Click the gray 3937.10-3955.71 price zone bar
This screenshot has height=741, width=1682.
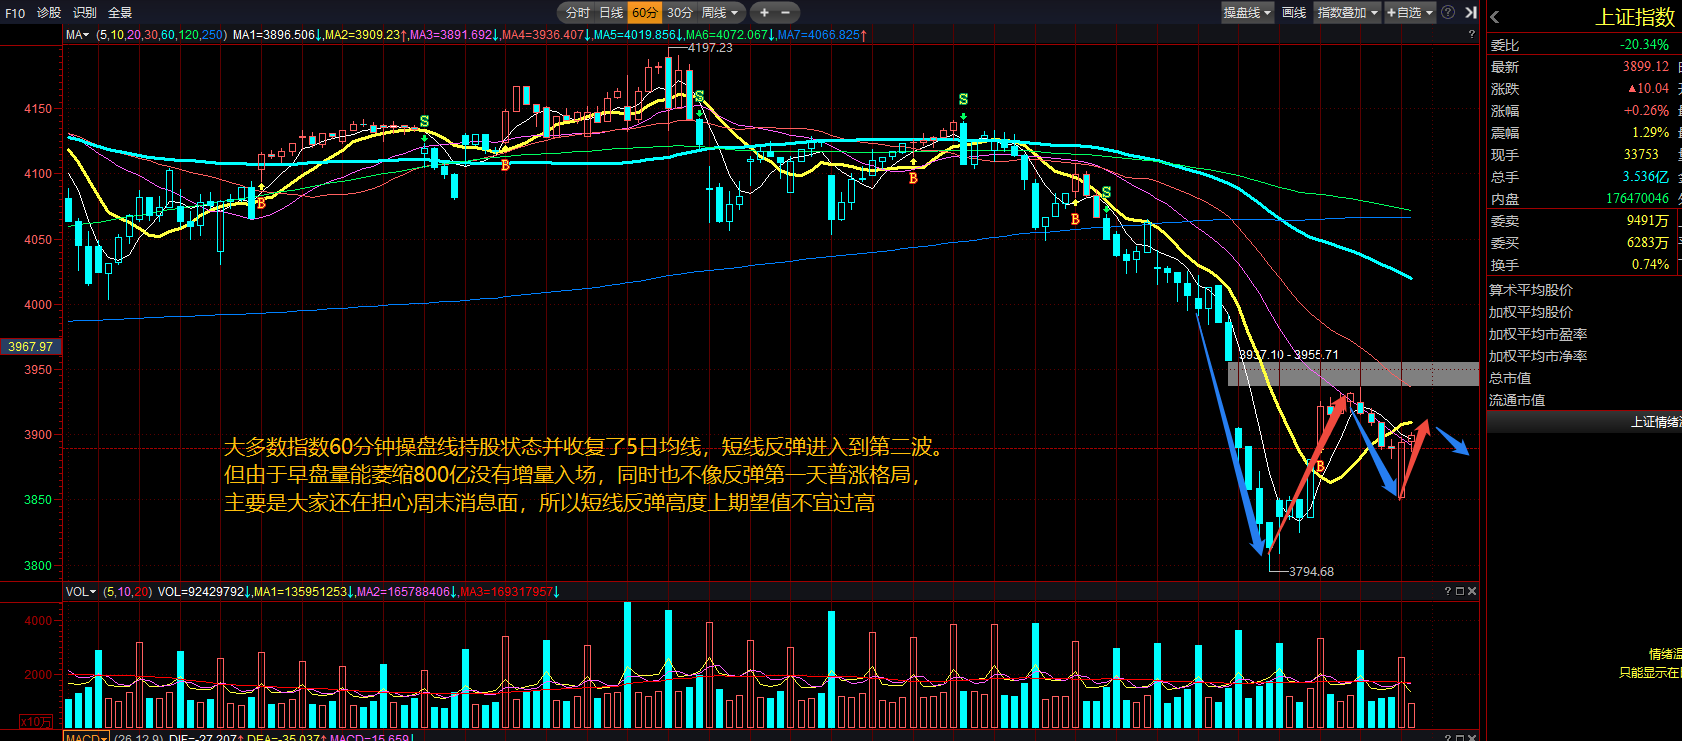point(1352,374)
